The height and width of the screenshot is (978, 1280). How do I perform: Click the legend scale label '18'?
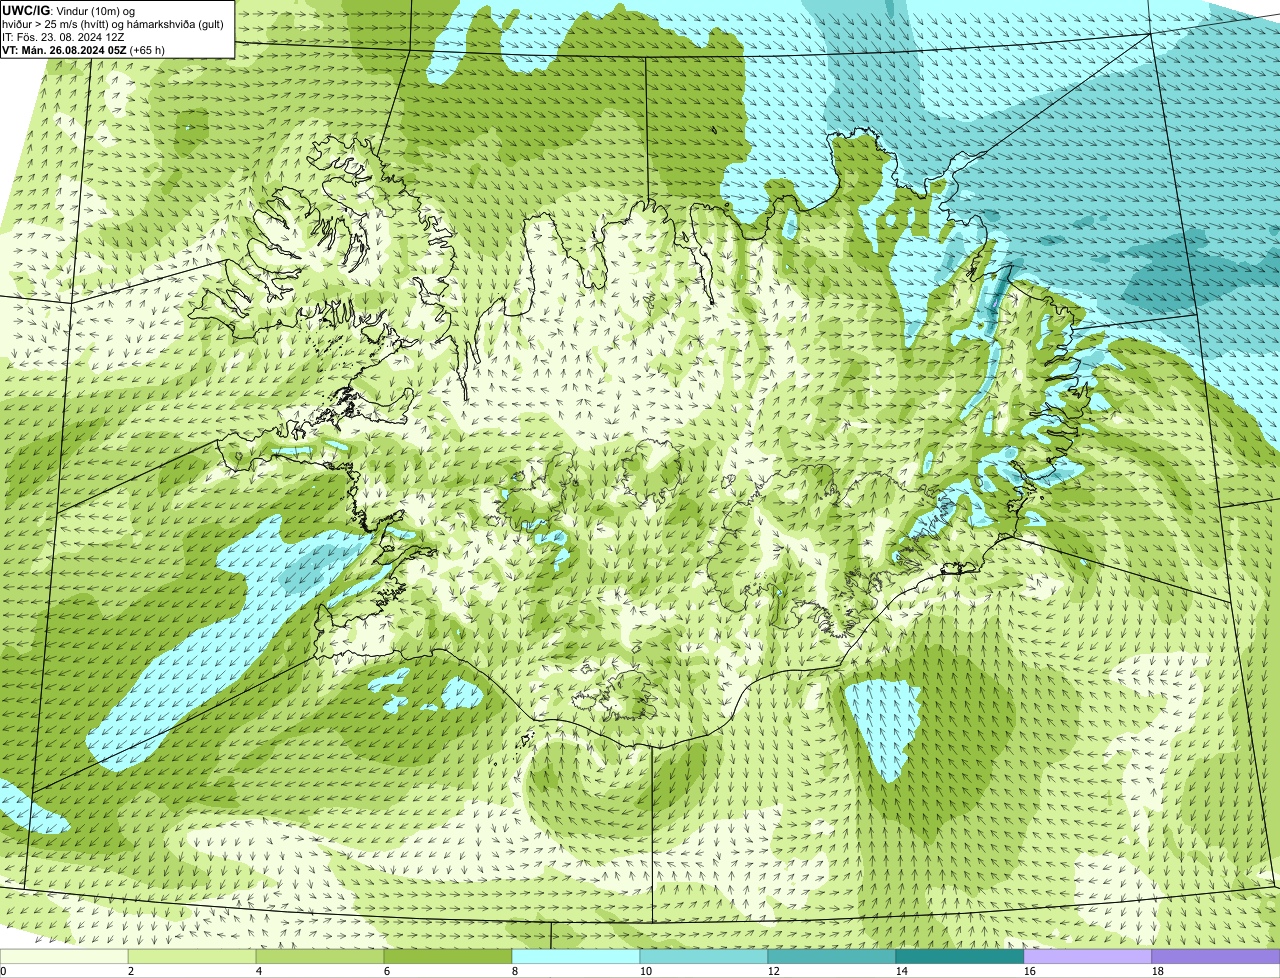1158,971
